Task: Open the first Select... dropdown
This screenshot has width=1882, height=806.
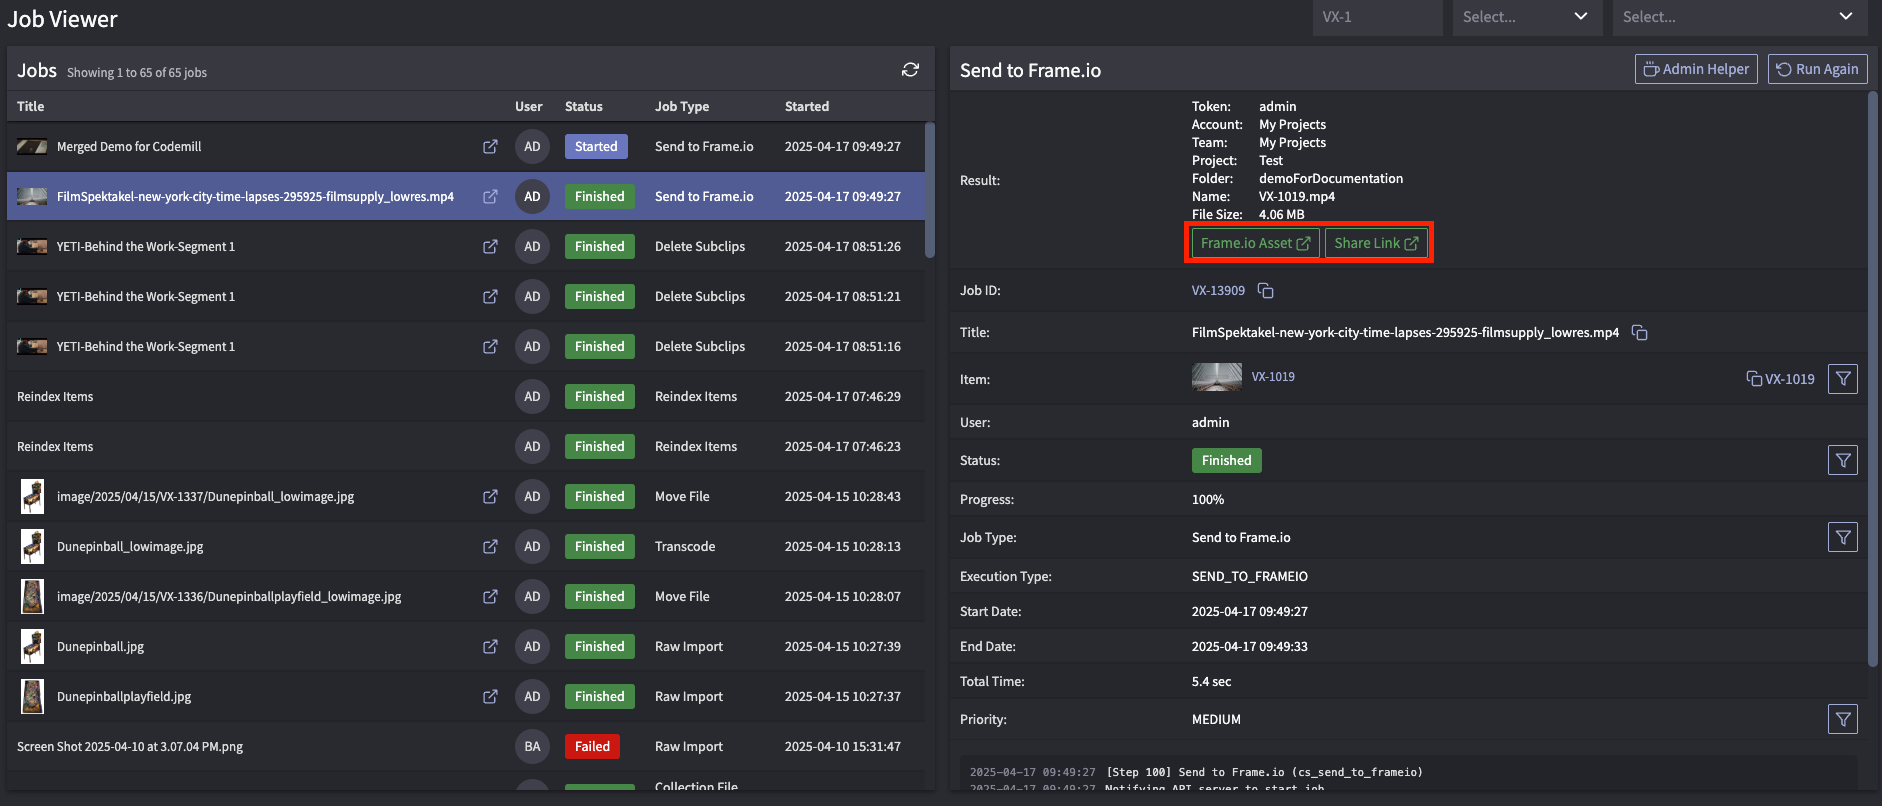Action: click(x=1526, y=17)
